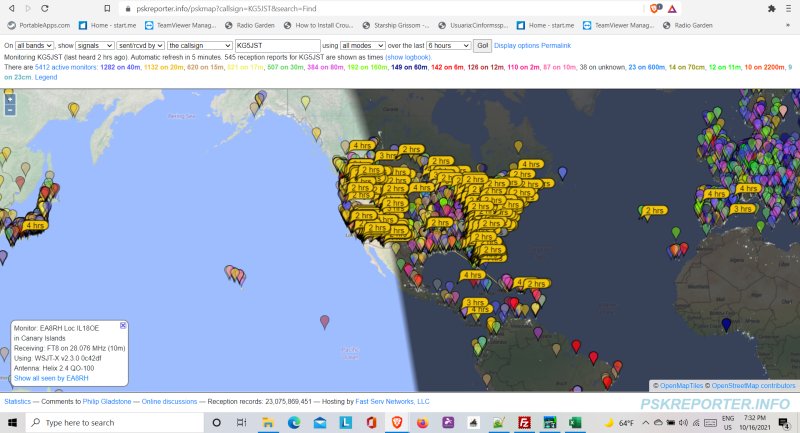
Task: Open the Mail app on the taskbar
Action: 320,422
